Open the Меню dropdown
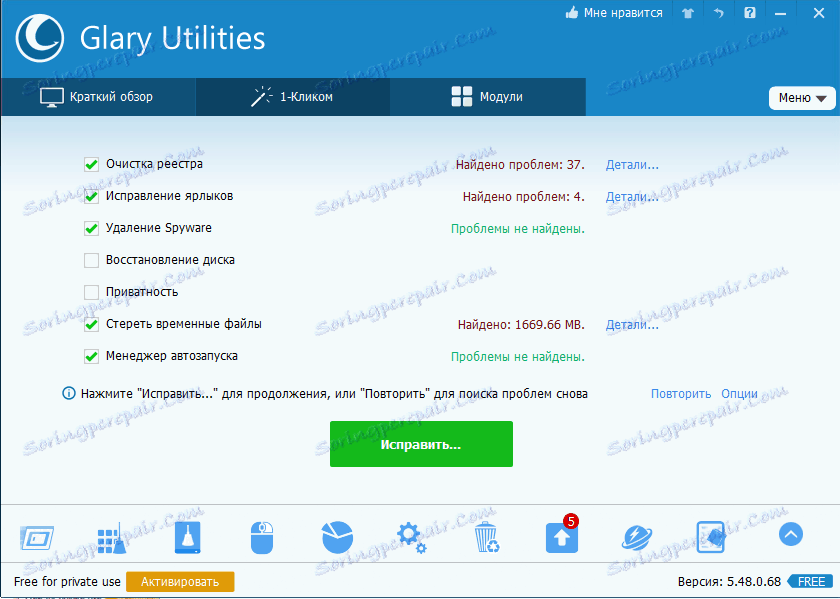 click(802, 98)
